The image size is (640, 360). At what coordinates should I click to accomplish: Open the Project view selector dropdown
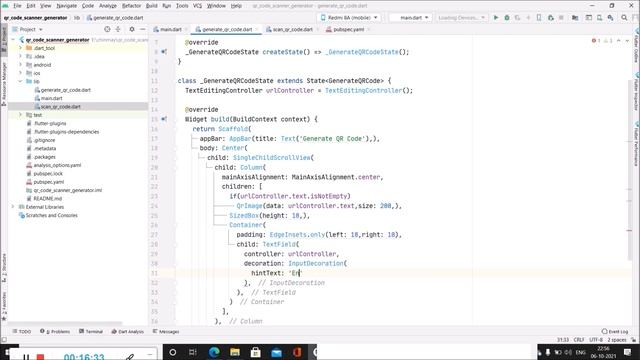click(x=28, y=29)
